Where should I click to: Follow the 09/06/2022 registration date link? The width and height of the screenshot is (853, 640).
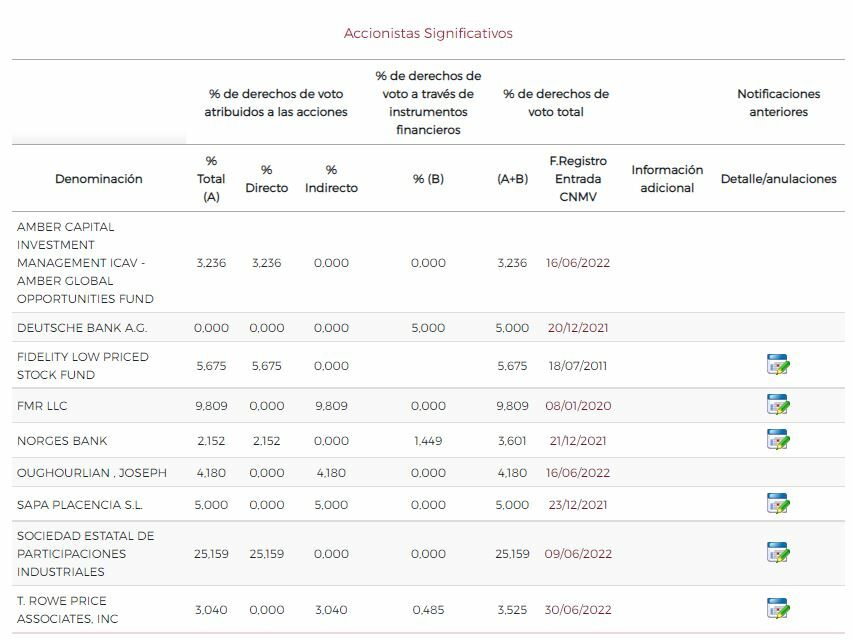click(579, 554)
